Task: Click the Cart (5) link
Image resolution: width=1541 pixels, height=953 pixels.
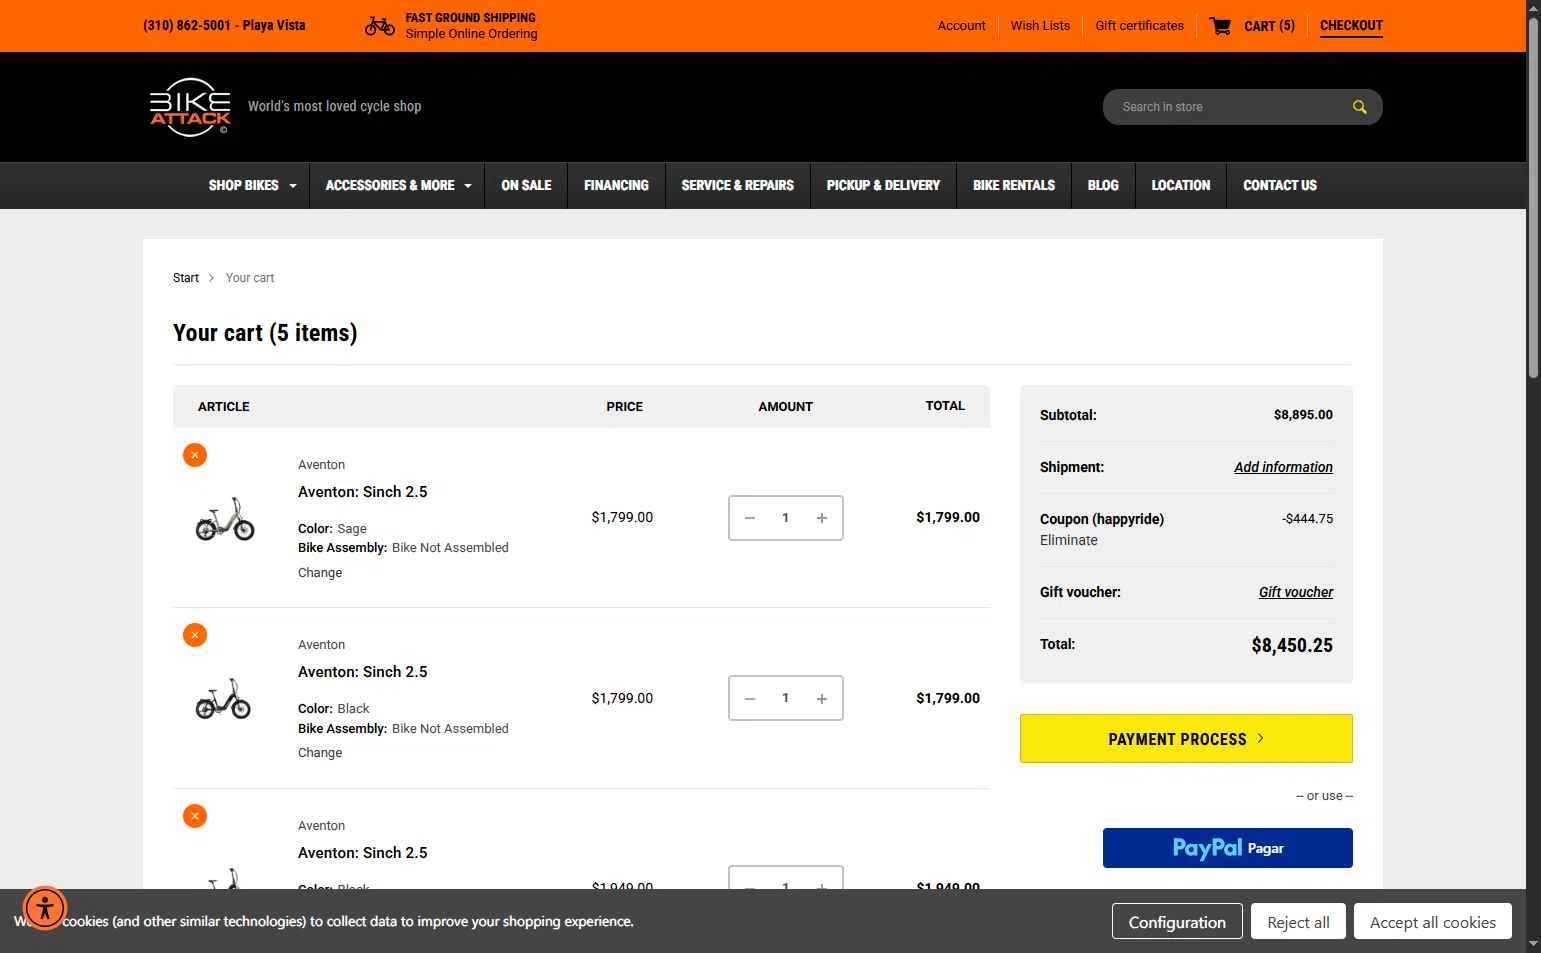Action: (x=1269, y=26)
